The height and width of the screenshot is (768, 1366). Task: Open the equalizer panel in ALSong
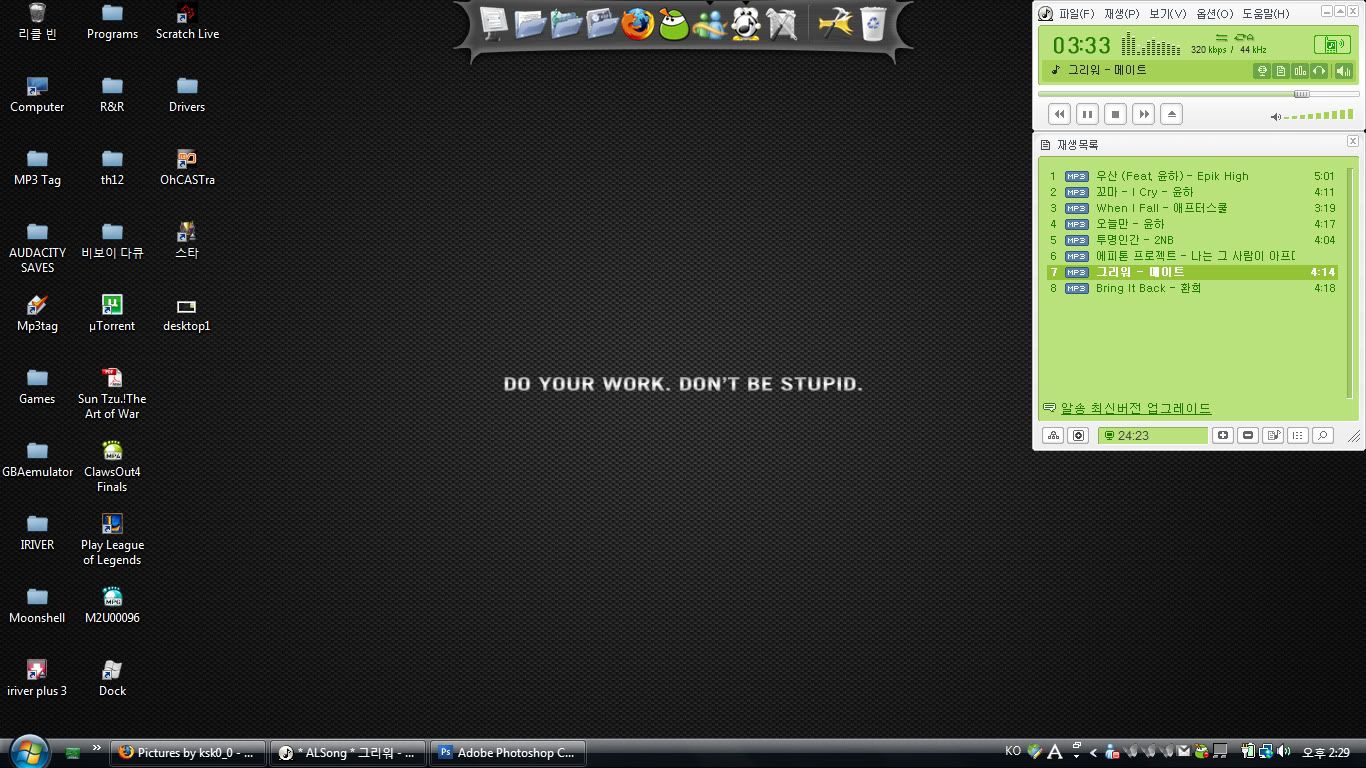(x=1300, y=71)
